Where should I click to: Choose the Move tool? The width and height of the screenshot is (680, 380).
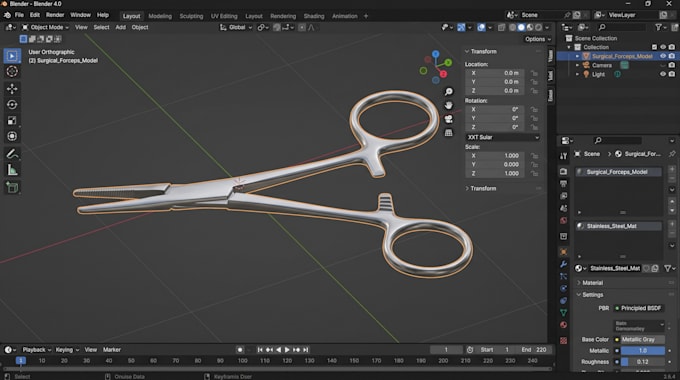pos(12,88)
